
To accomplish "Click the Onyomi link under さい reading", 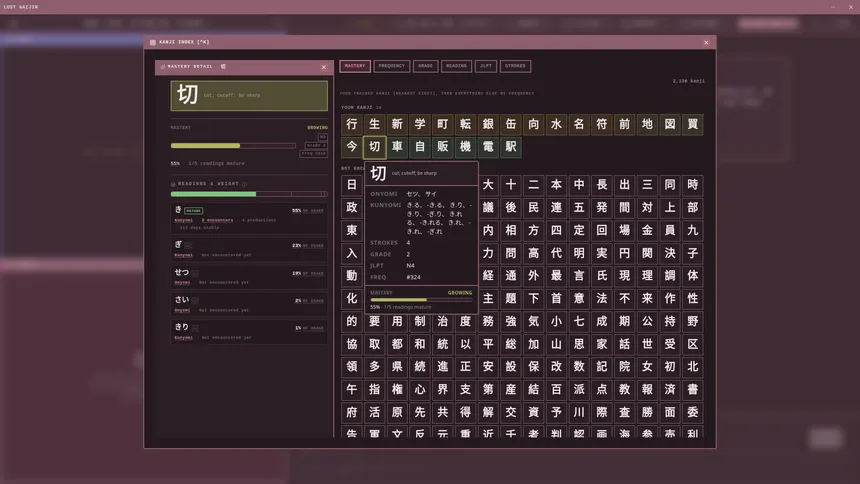I will [x=182, y=310].
